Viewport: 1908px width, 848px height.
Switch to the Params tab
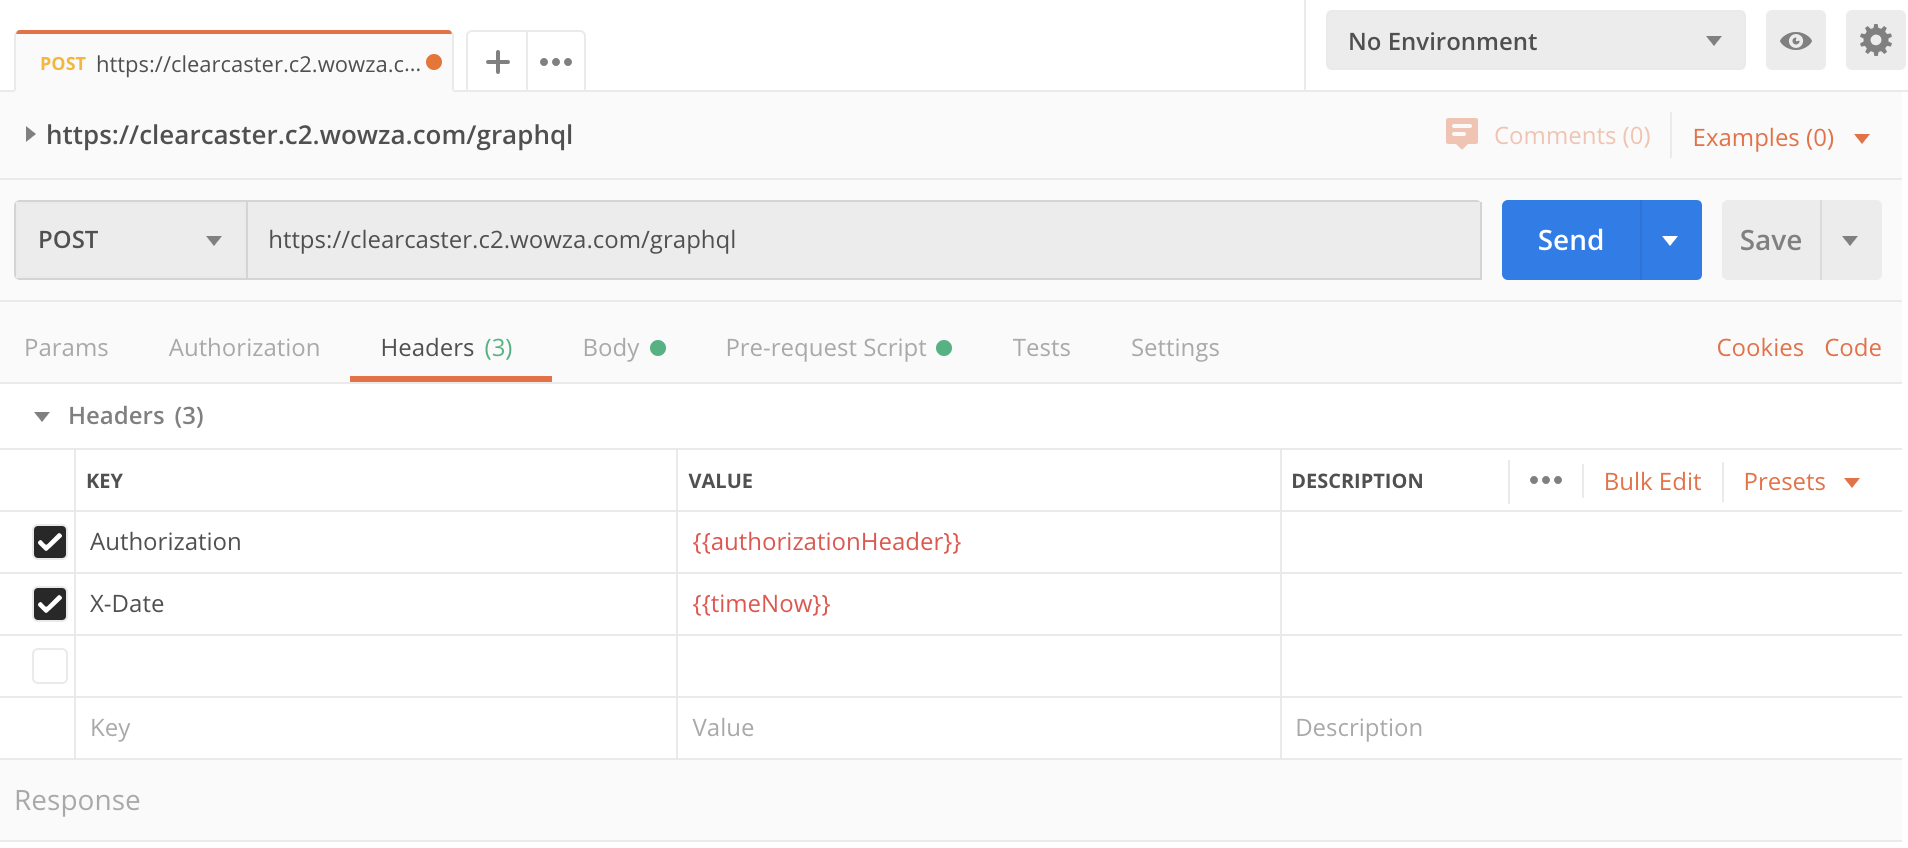click(x=66, y=347)
